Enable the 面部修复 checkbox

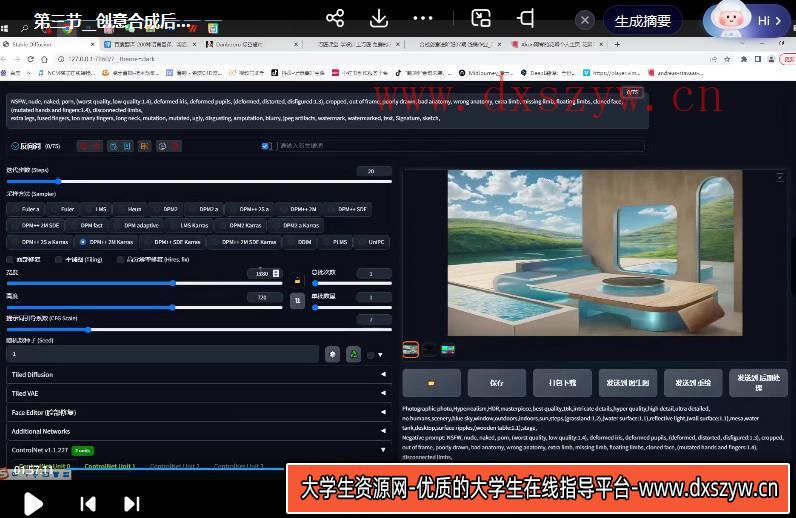(x=10, y=260)
